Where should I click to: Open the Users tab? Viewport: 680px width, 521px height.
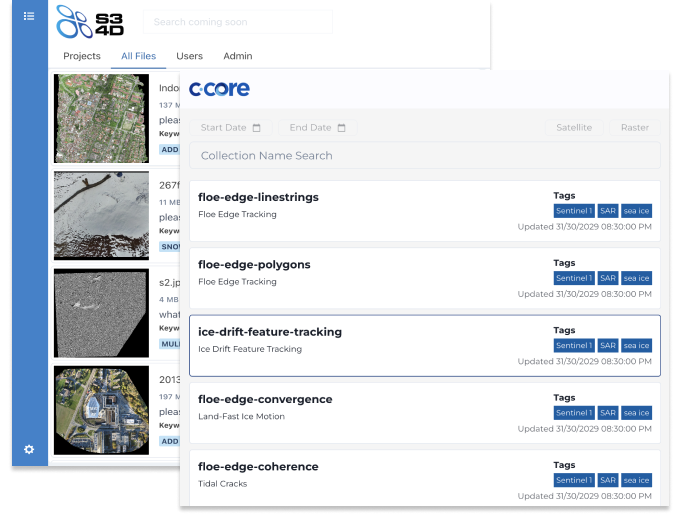pyautogui.click(x=189, y=56)
